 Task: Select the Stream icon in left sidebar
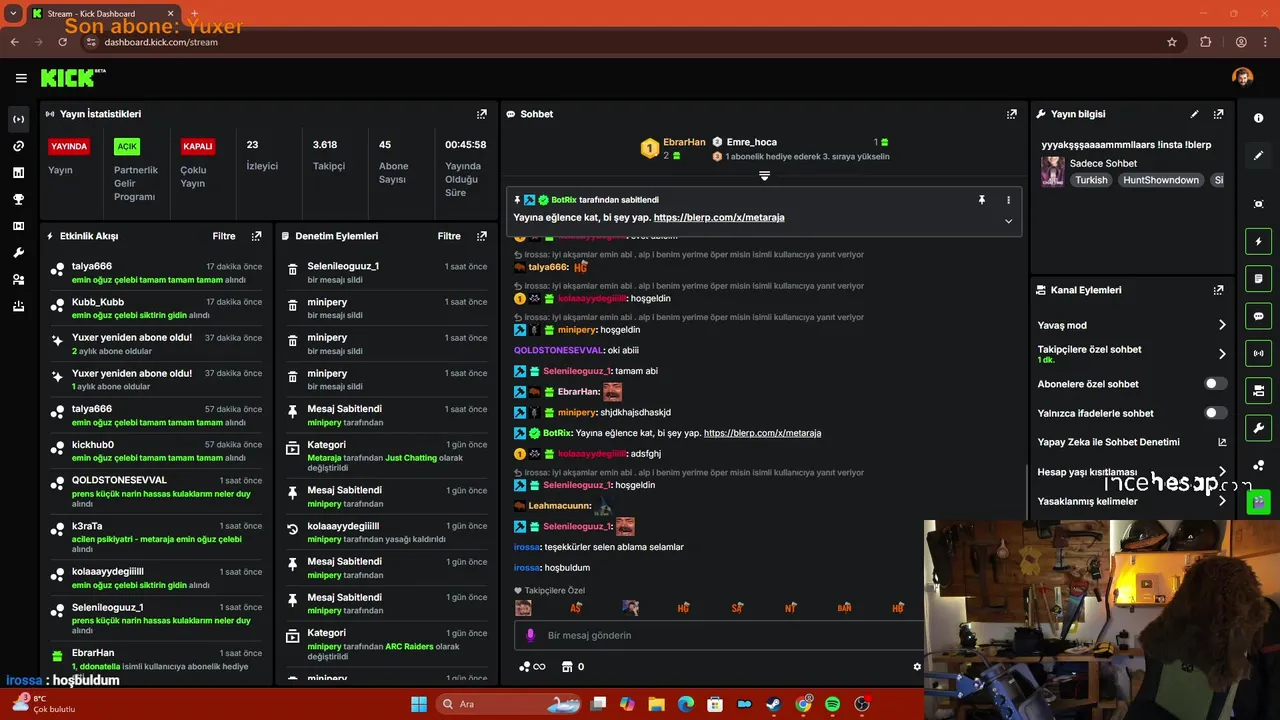tap(18, 119)
